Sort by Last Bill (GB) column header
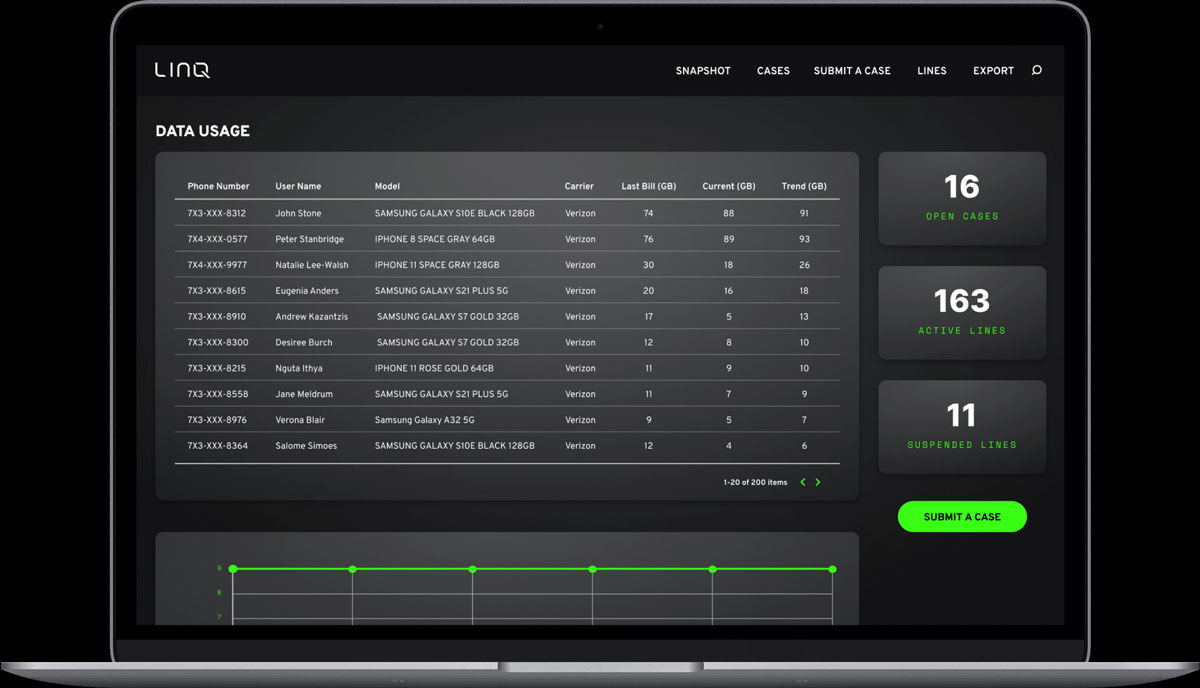Image resolution: width=1200 pixels, height=688 pixels. point(648,186)
